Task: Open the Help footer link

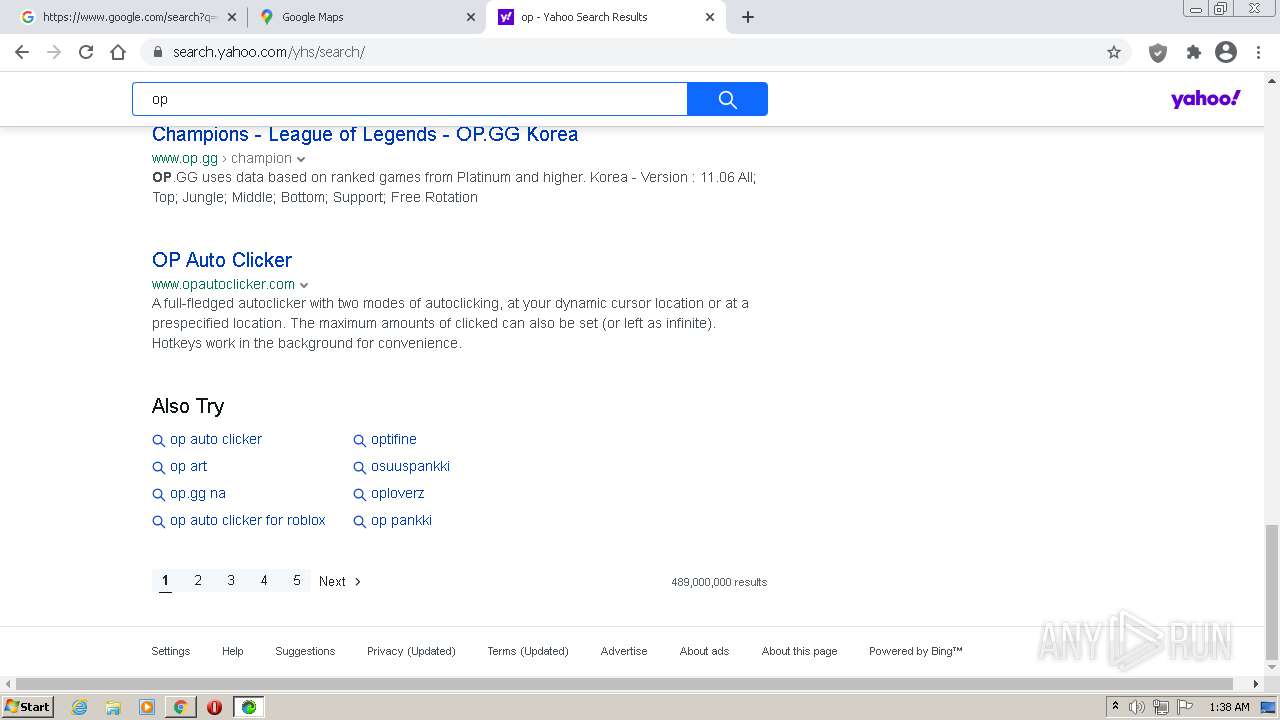Action: click(x=233, y=651)
